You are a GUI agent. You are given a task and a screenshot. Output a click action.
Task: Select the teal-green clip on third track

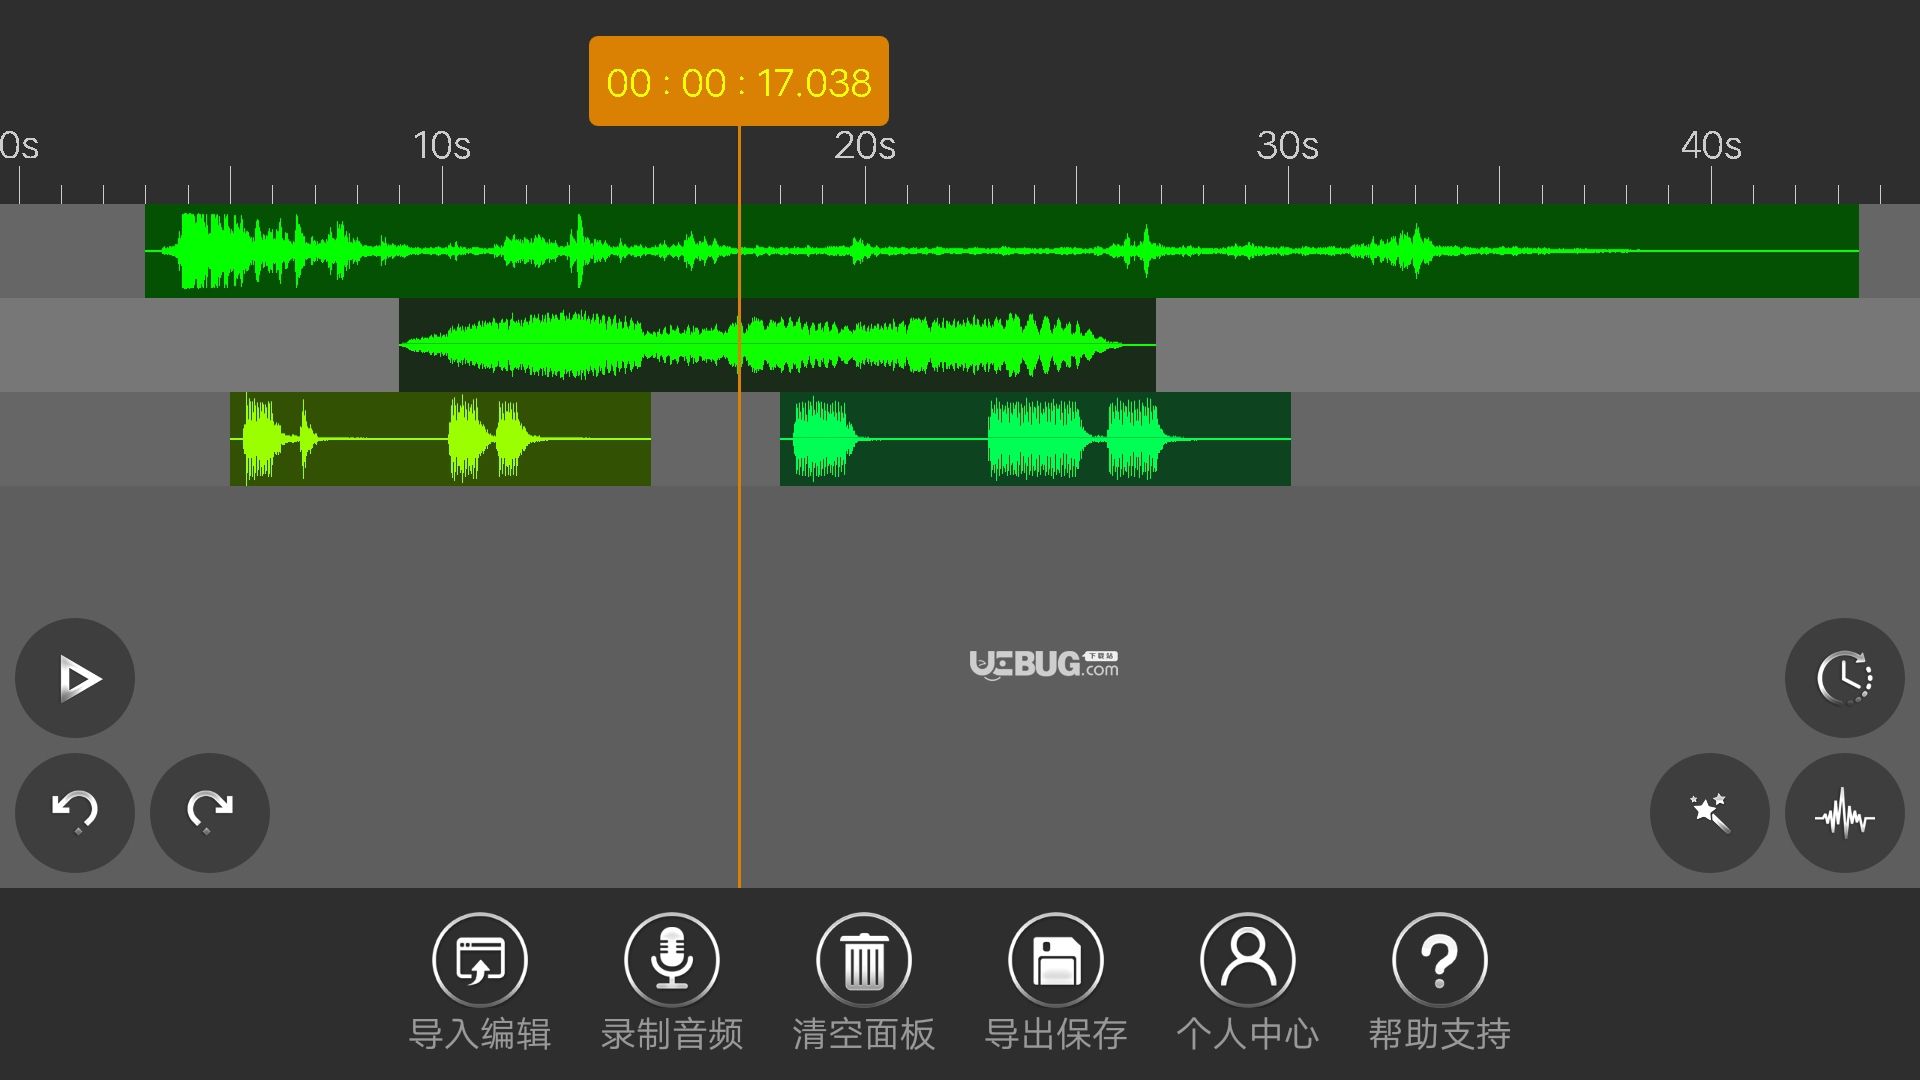pyautogui.click(x=1035, y=439)
